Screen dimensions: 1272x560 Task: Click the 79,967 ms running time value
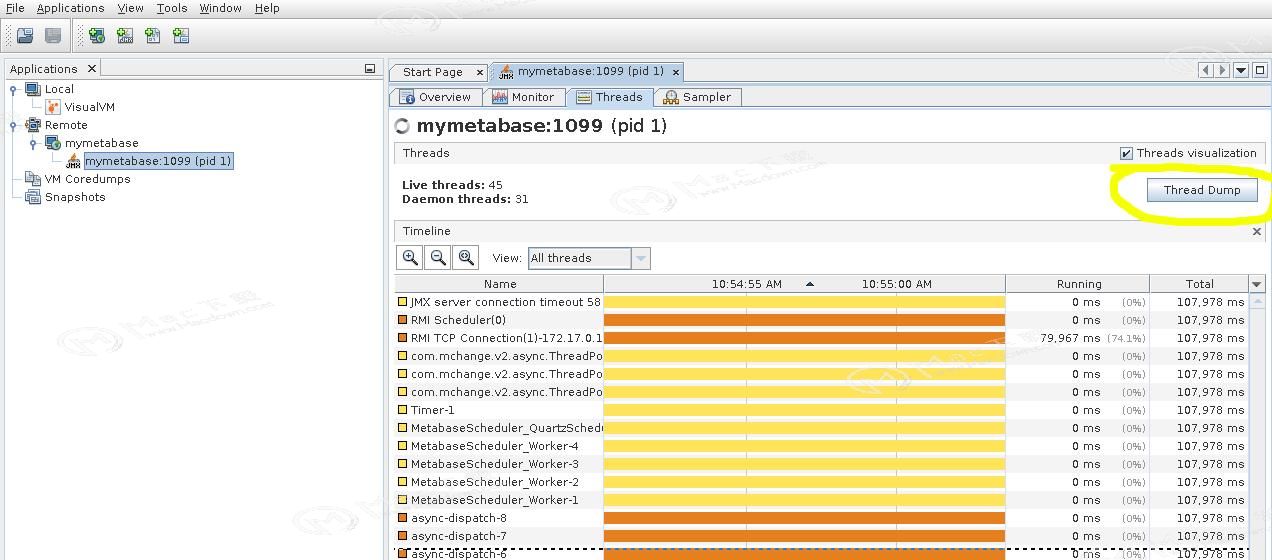tap(1070, 338)
